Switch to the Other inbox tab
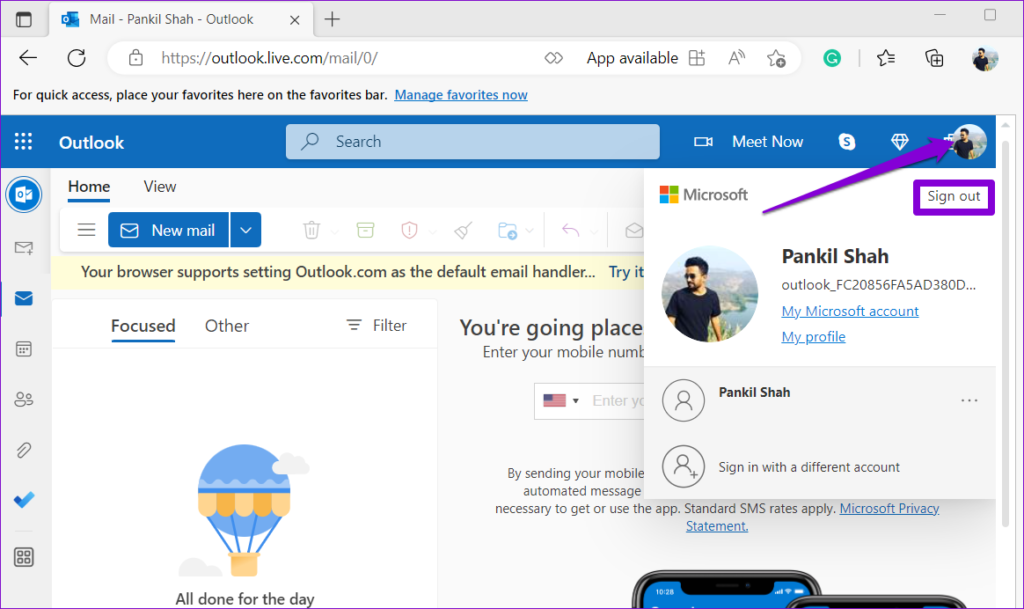The width and height of the screenshot is (1024, 609). coord(227,325)
